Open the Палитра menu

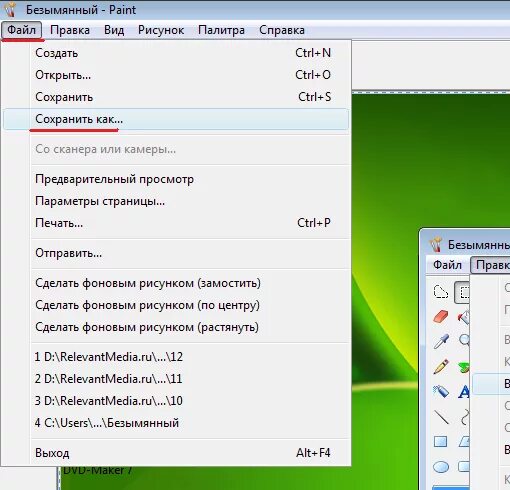click(x=221, y=30)
